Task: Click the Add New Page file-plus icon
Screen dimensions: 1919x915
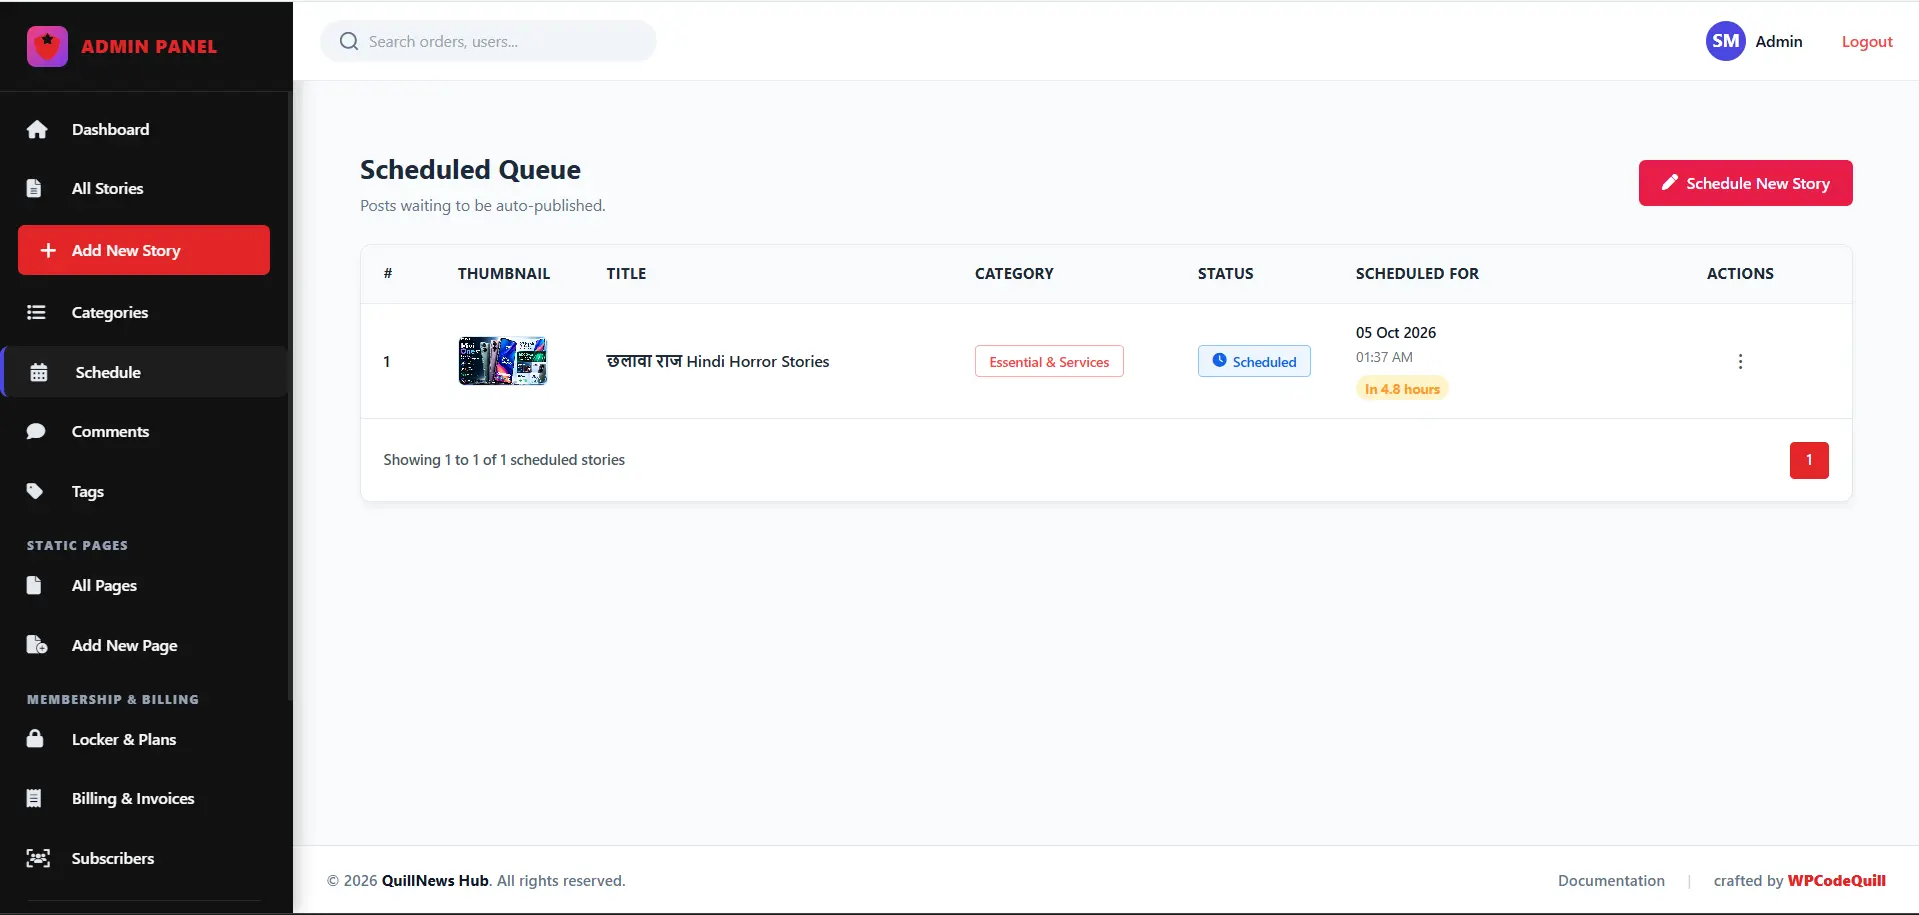Action: pyautogui.click(x=37, y=645)
